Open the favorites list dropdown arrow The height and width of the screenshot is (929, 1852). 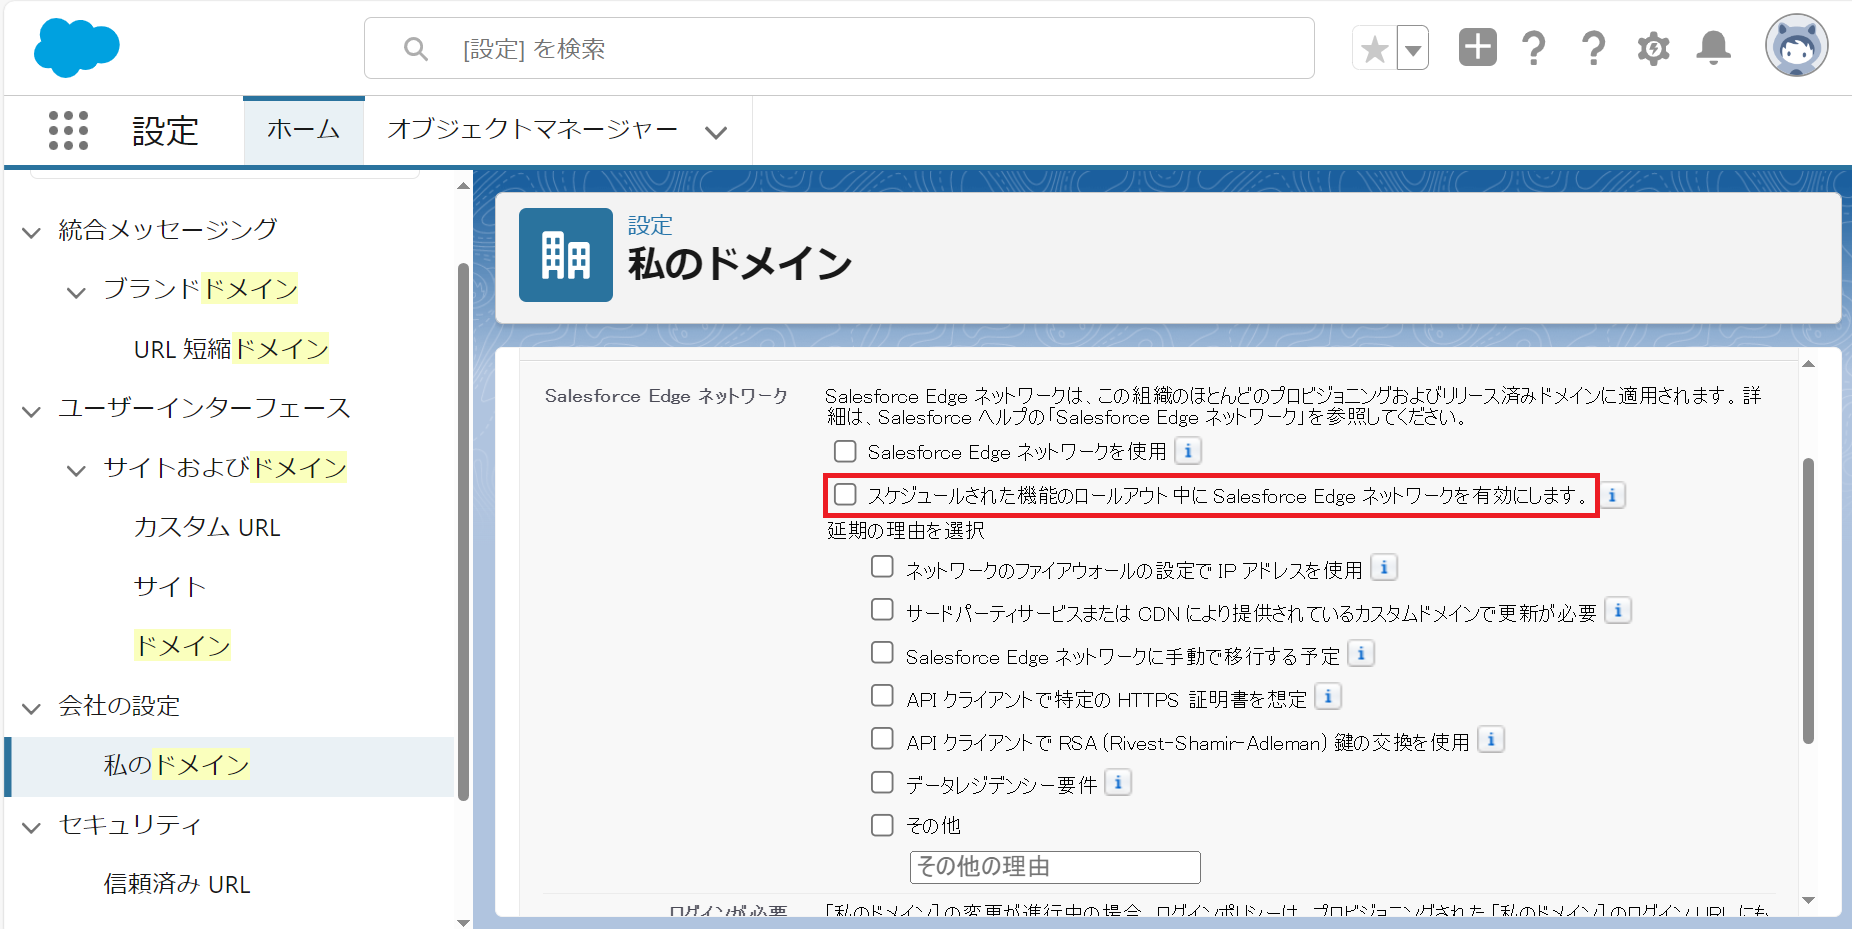1413,49
